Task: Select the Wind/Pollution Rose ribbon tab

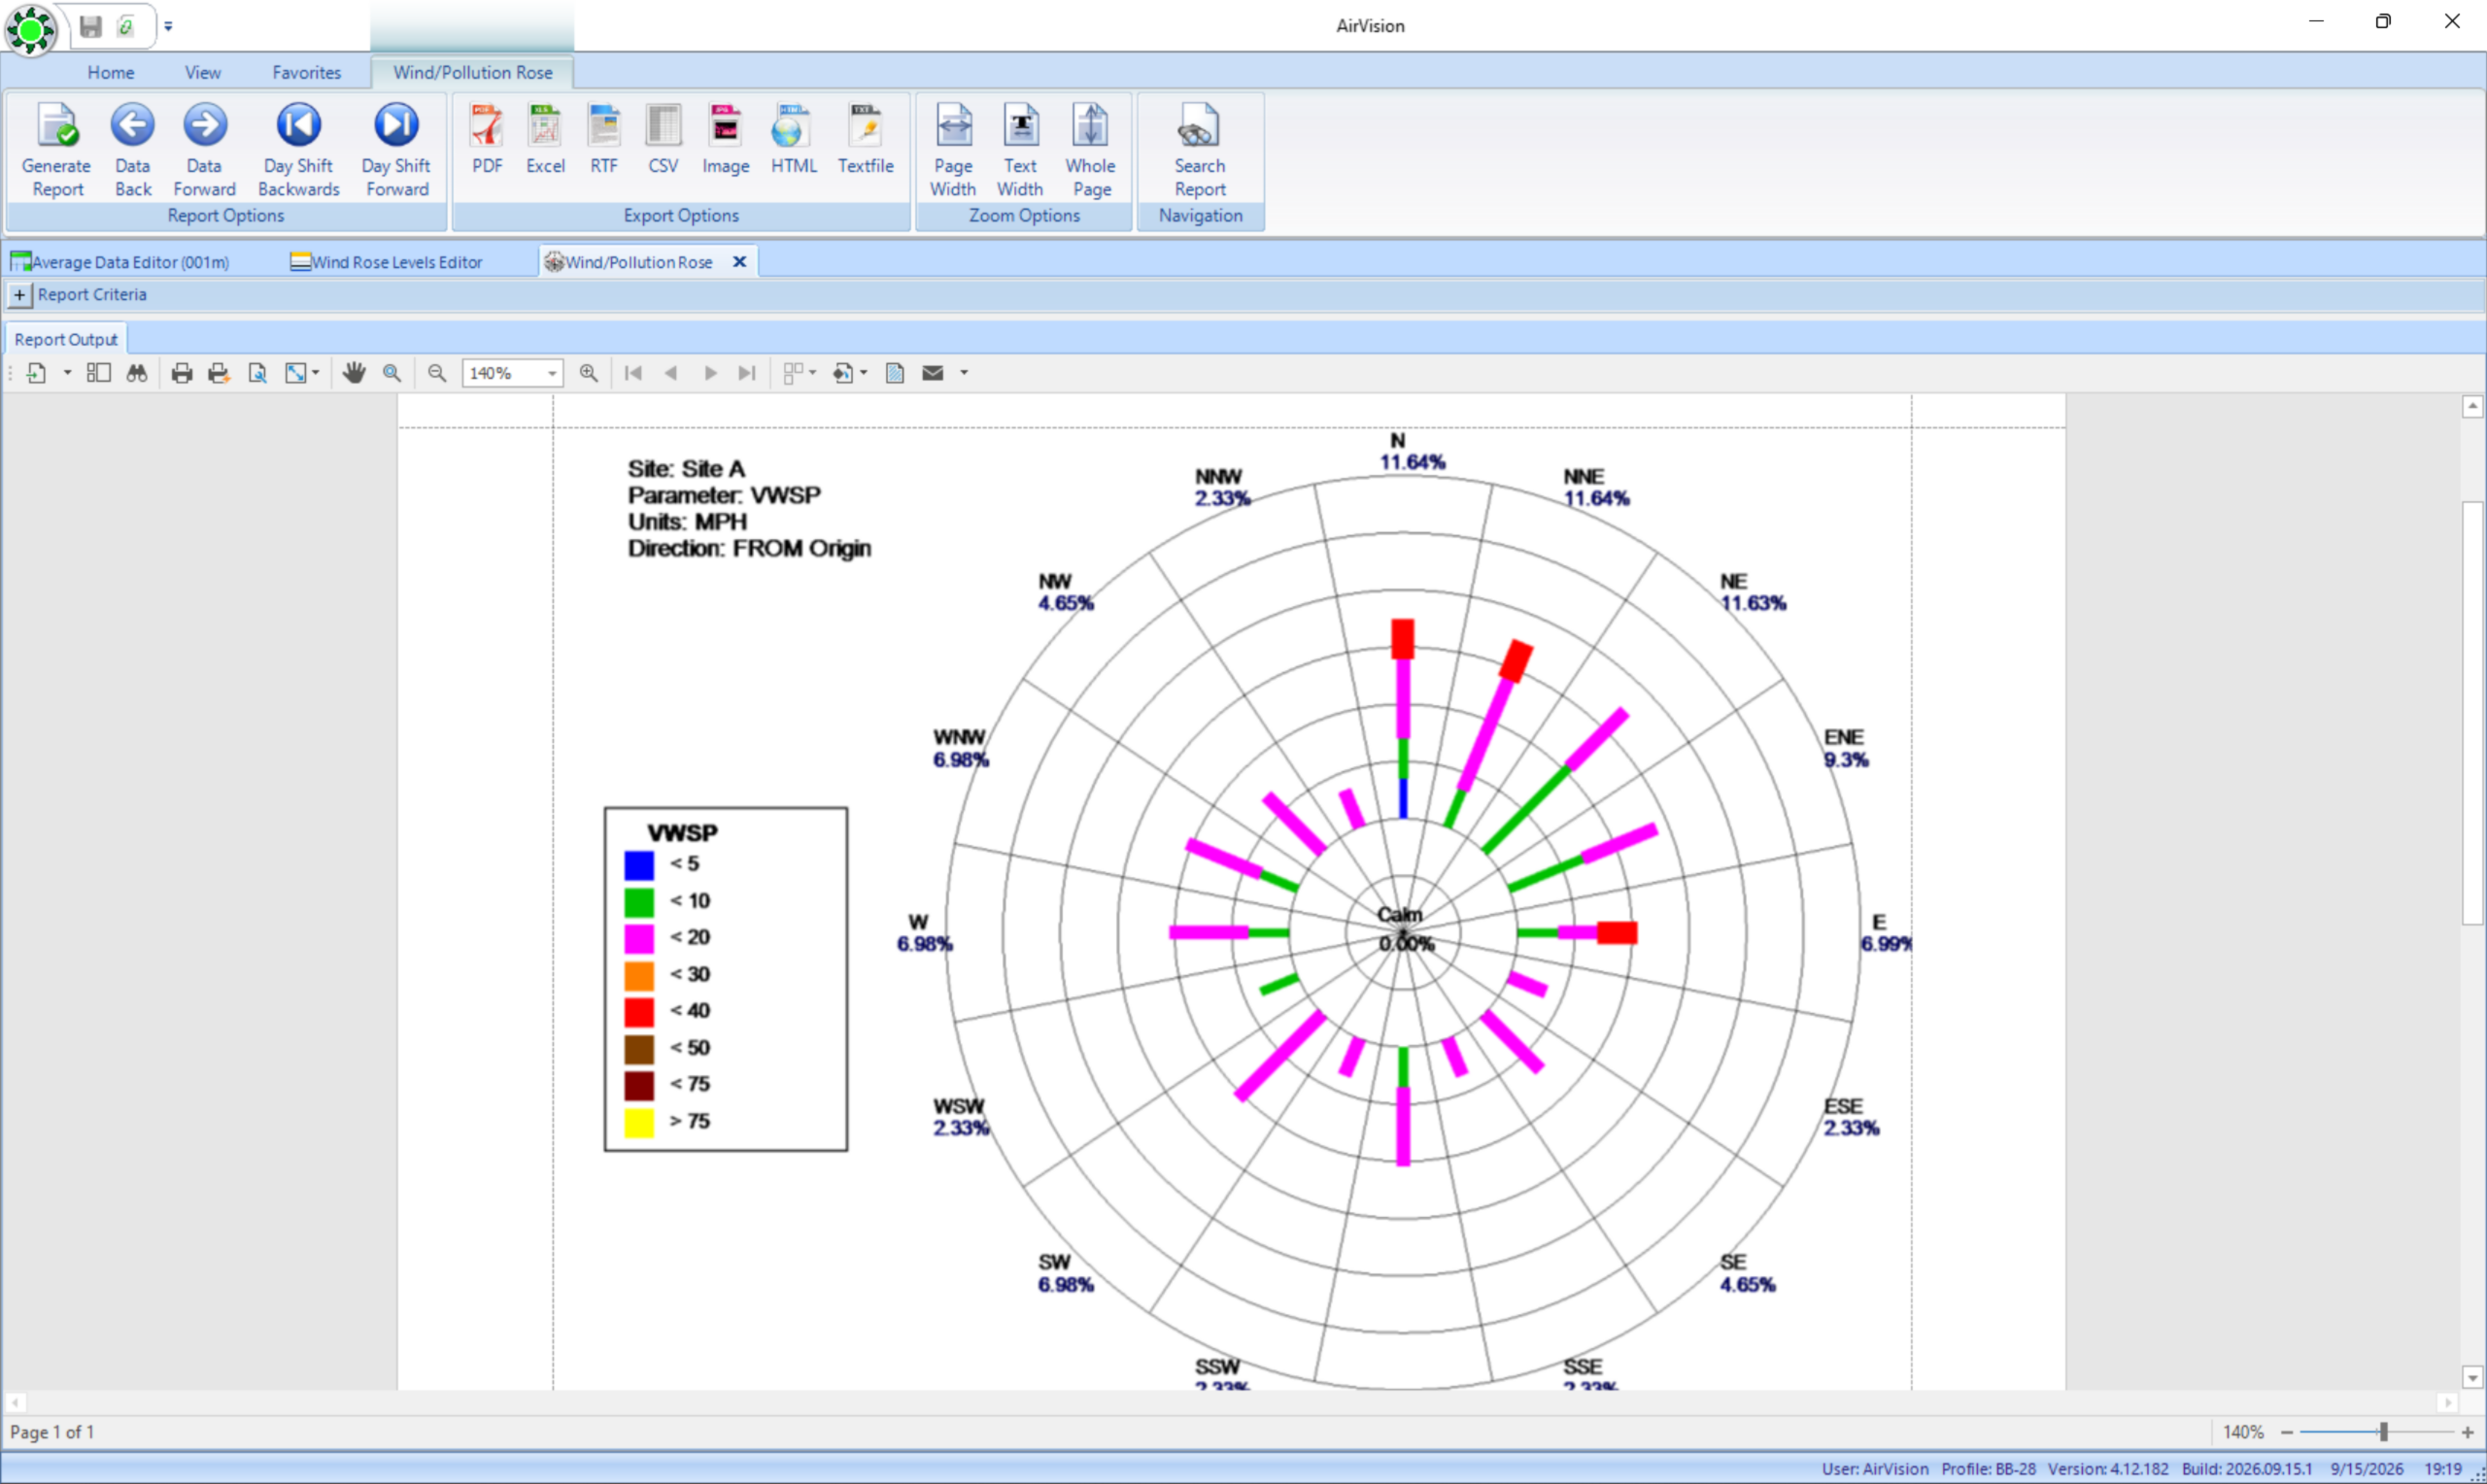Action: point(472,72)
